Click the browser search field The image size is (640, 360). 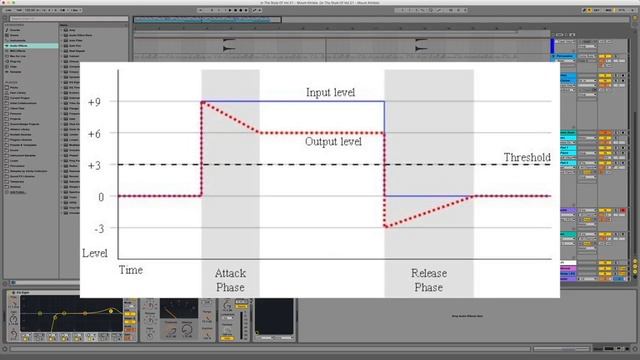(69, 18)
